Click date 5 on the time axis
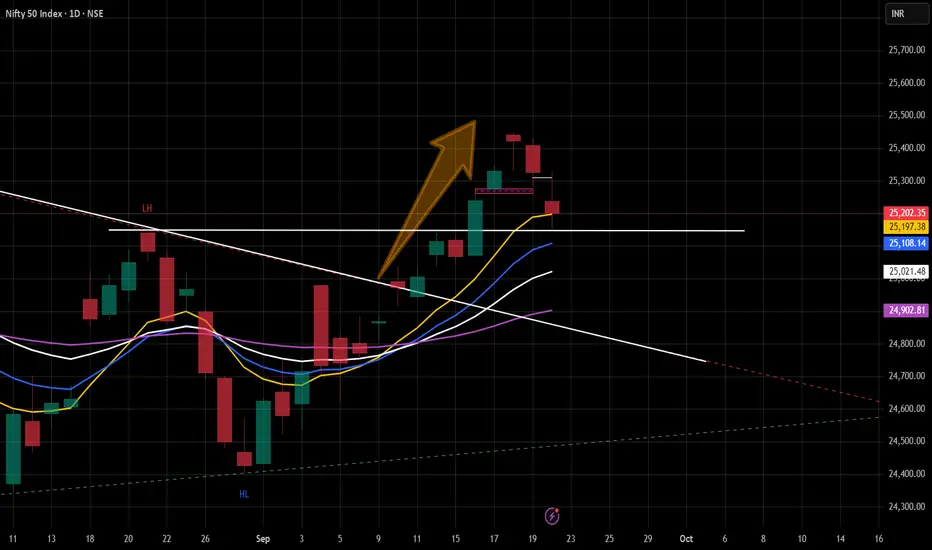The width and height of the screenshot is (932, 550). tap(340, 539)
